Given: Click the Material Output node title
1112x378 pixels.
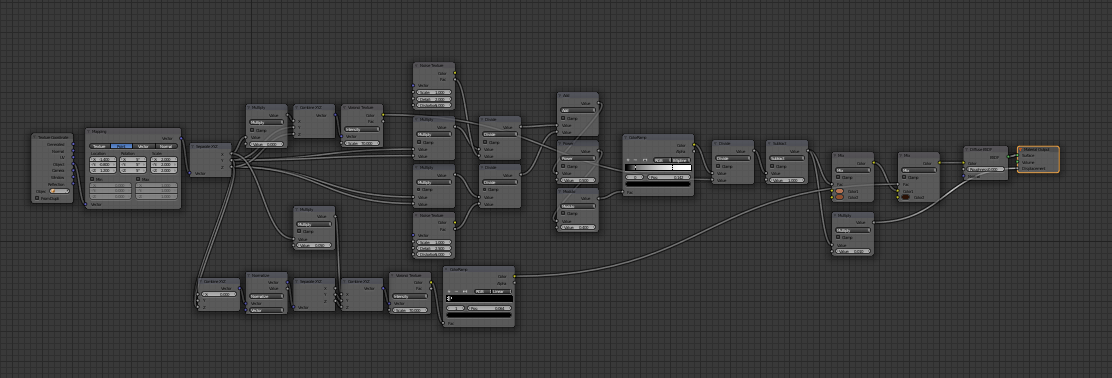Looking at the screenshot, I should (x=1036, y=150).
